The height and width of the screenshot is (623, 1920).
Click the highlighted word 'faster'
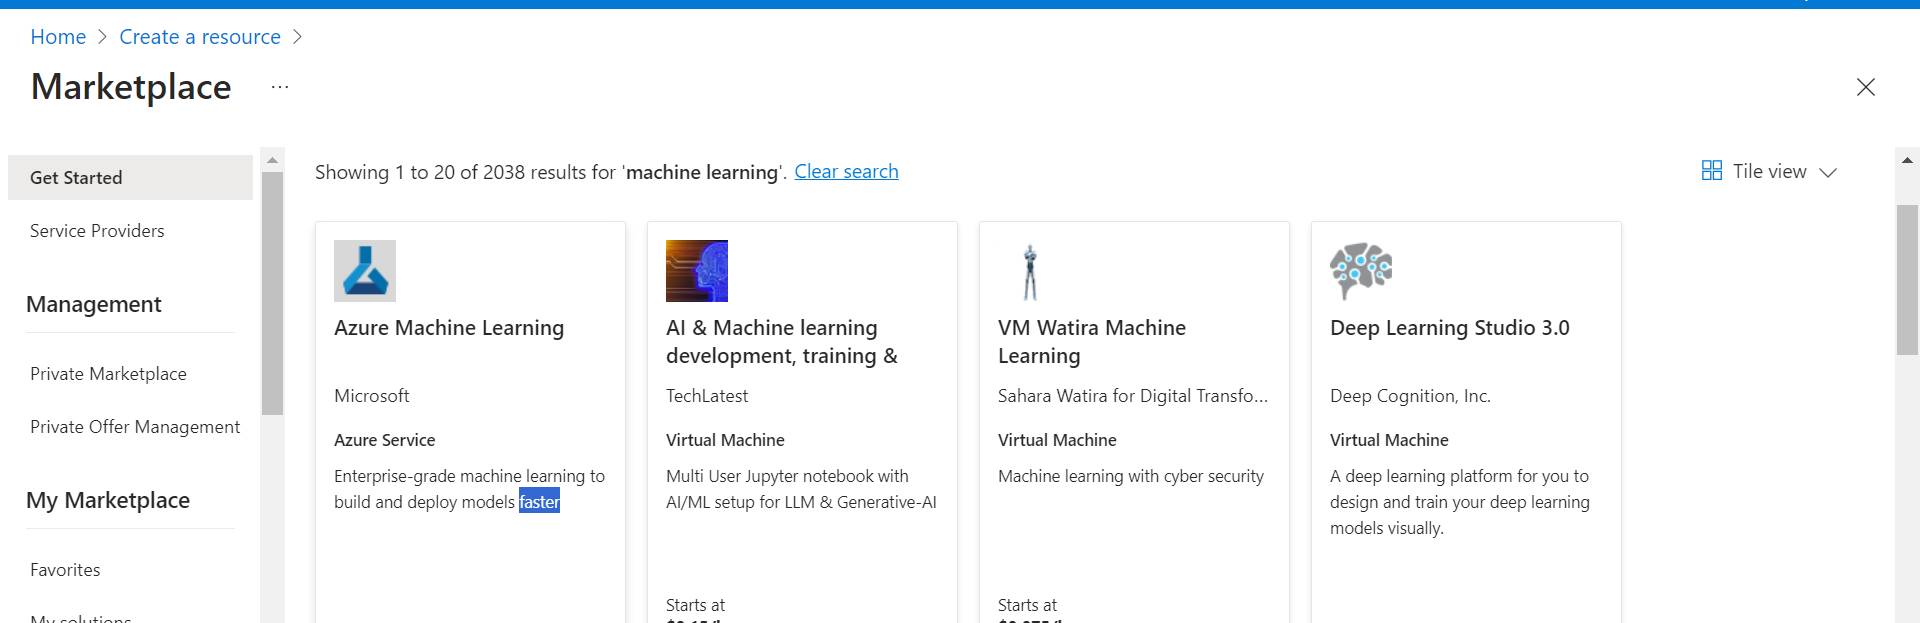point(539,502)
